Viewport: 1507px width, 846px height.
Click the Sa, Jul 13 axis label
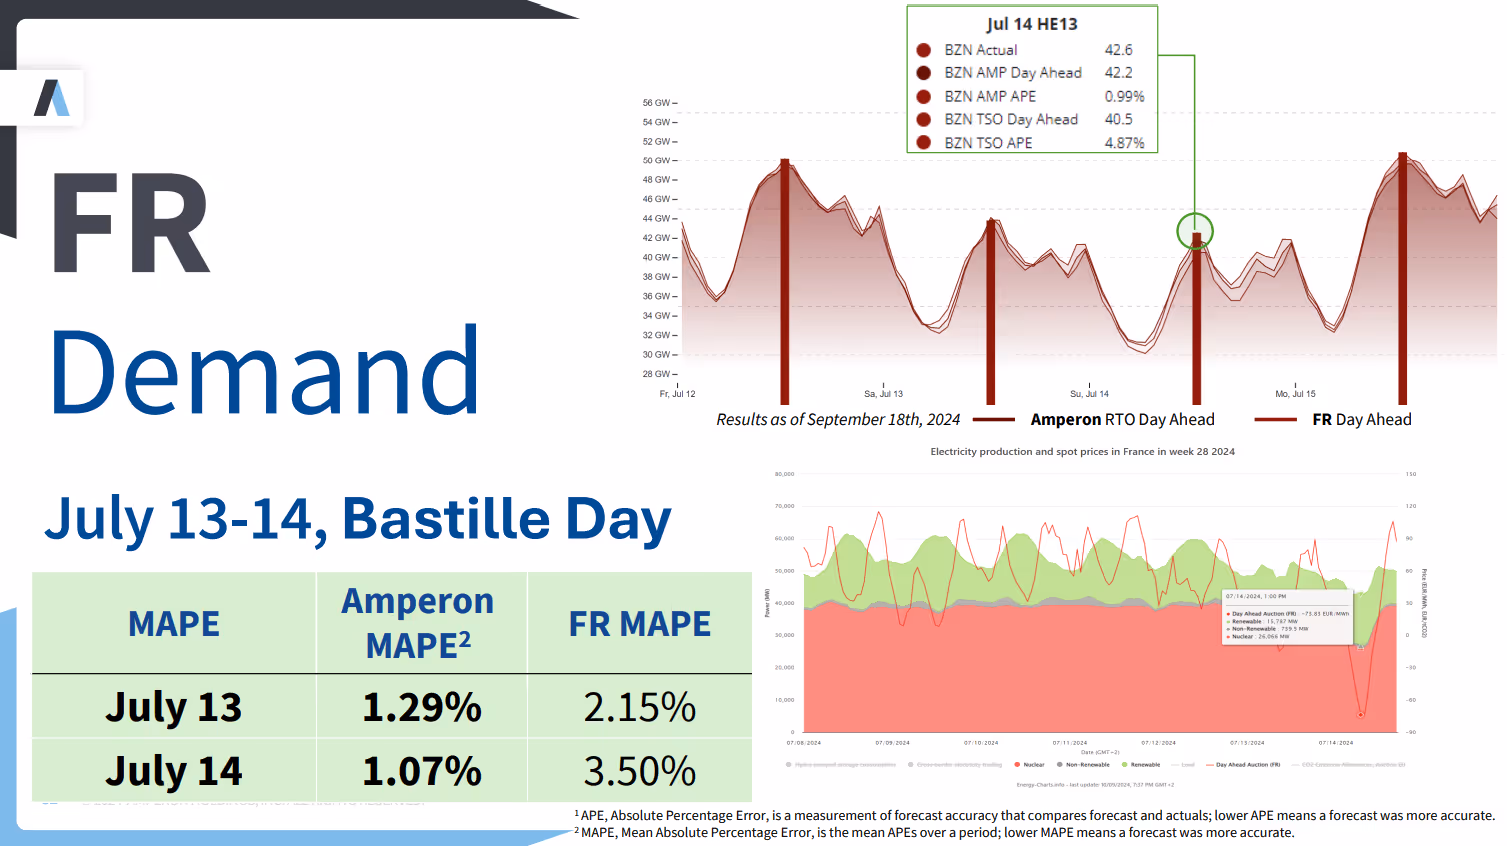tap(884, 394)
